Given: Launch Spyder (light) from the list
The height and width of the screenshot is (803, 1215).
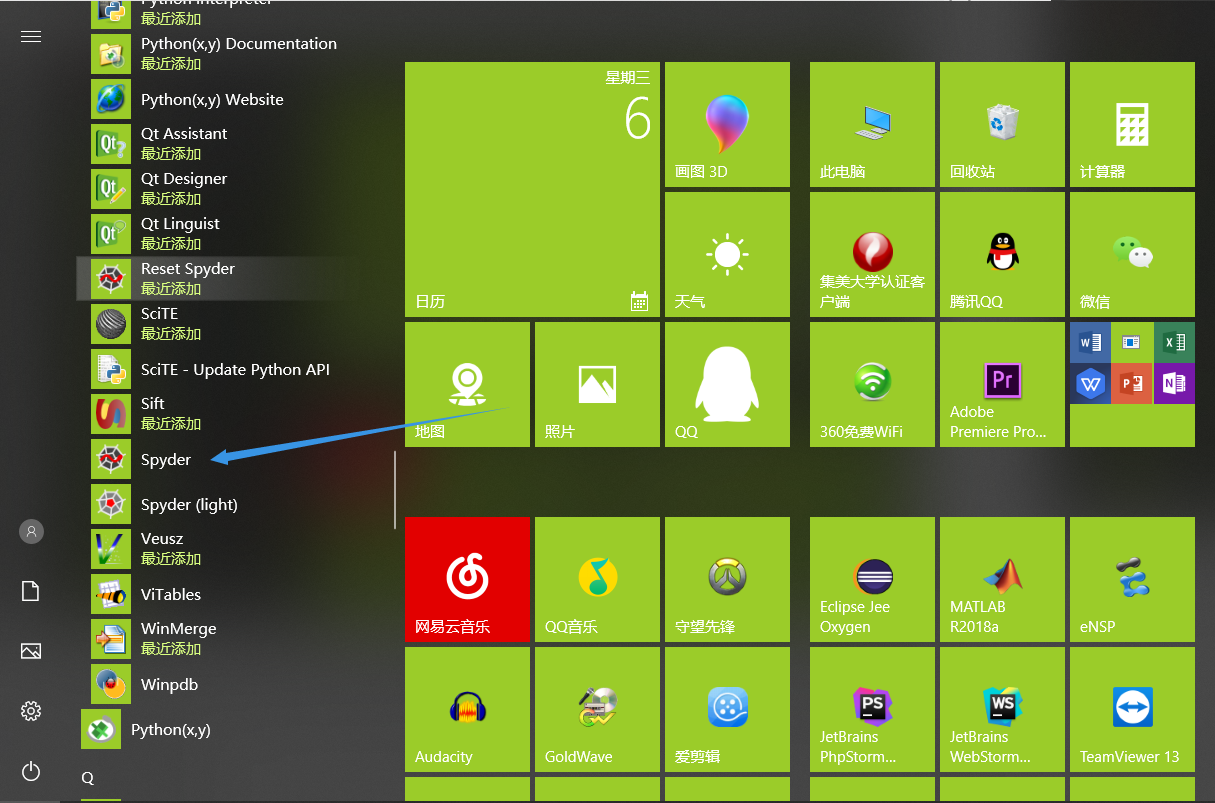Looking at the screenshot, I should click(x=233, y=504).
